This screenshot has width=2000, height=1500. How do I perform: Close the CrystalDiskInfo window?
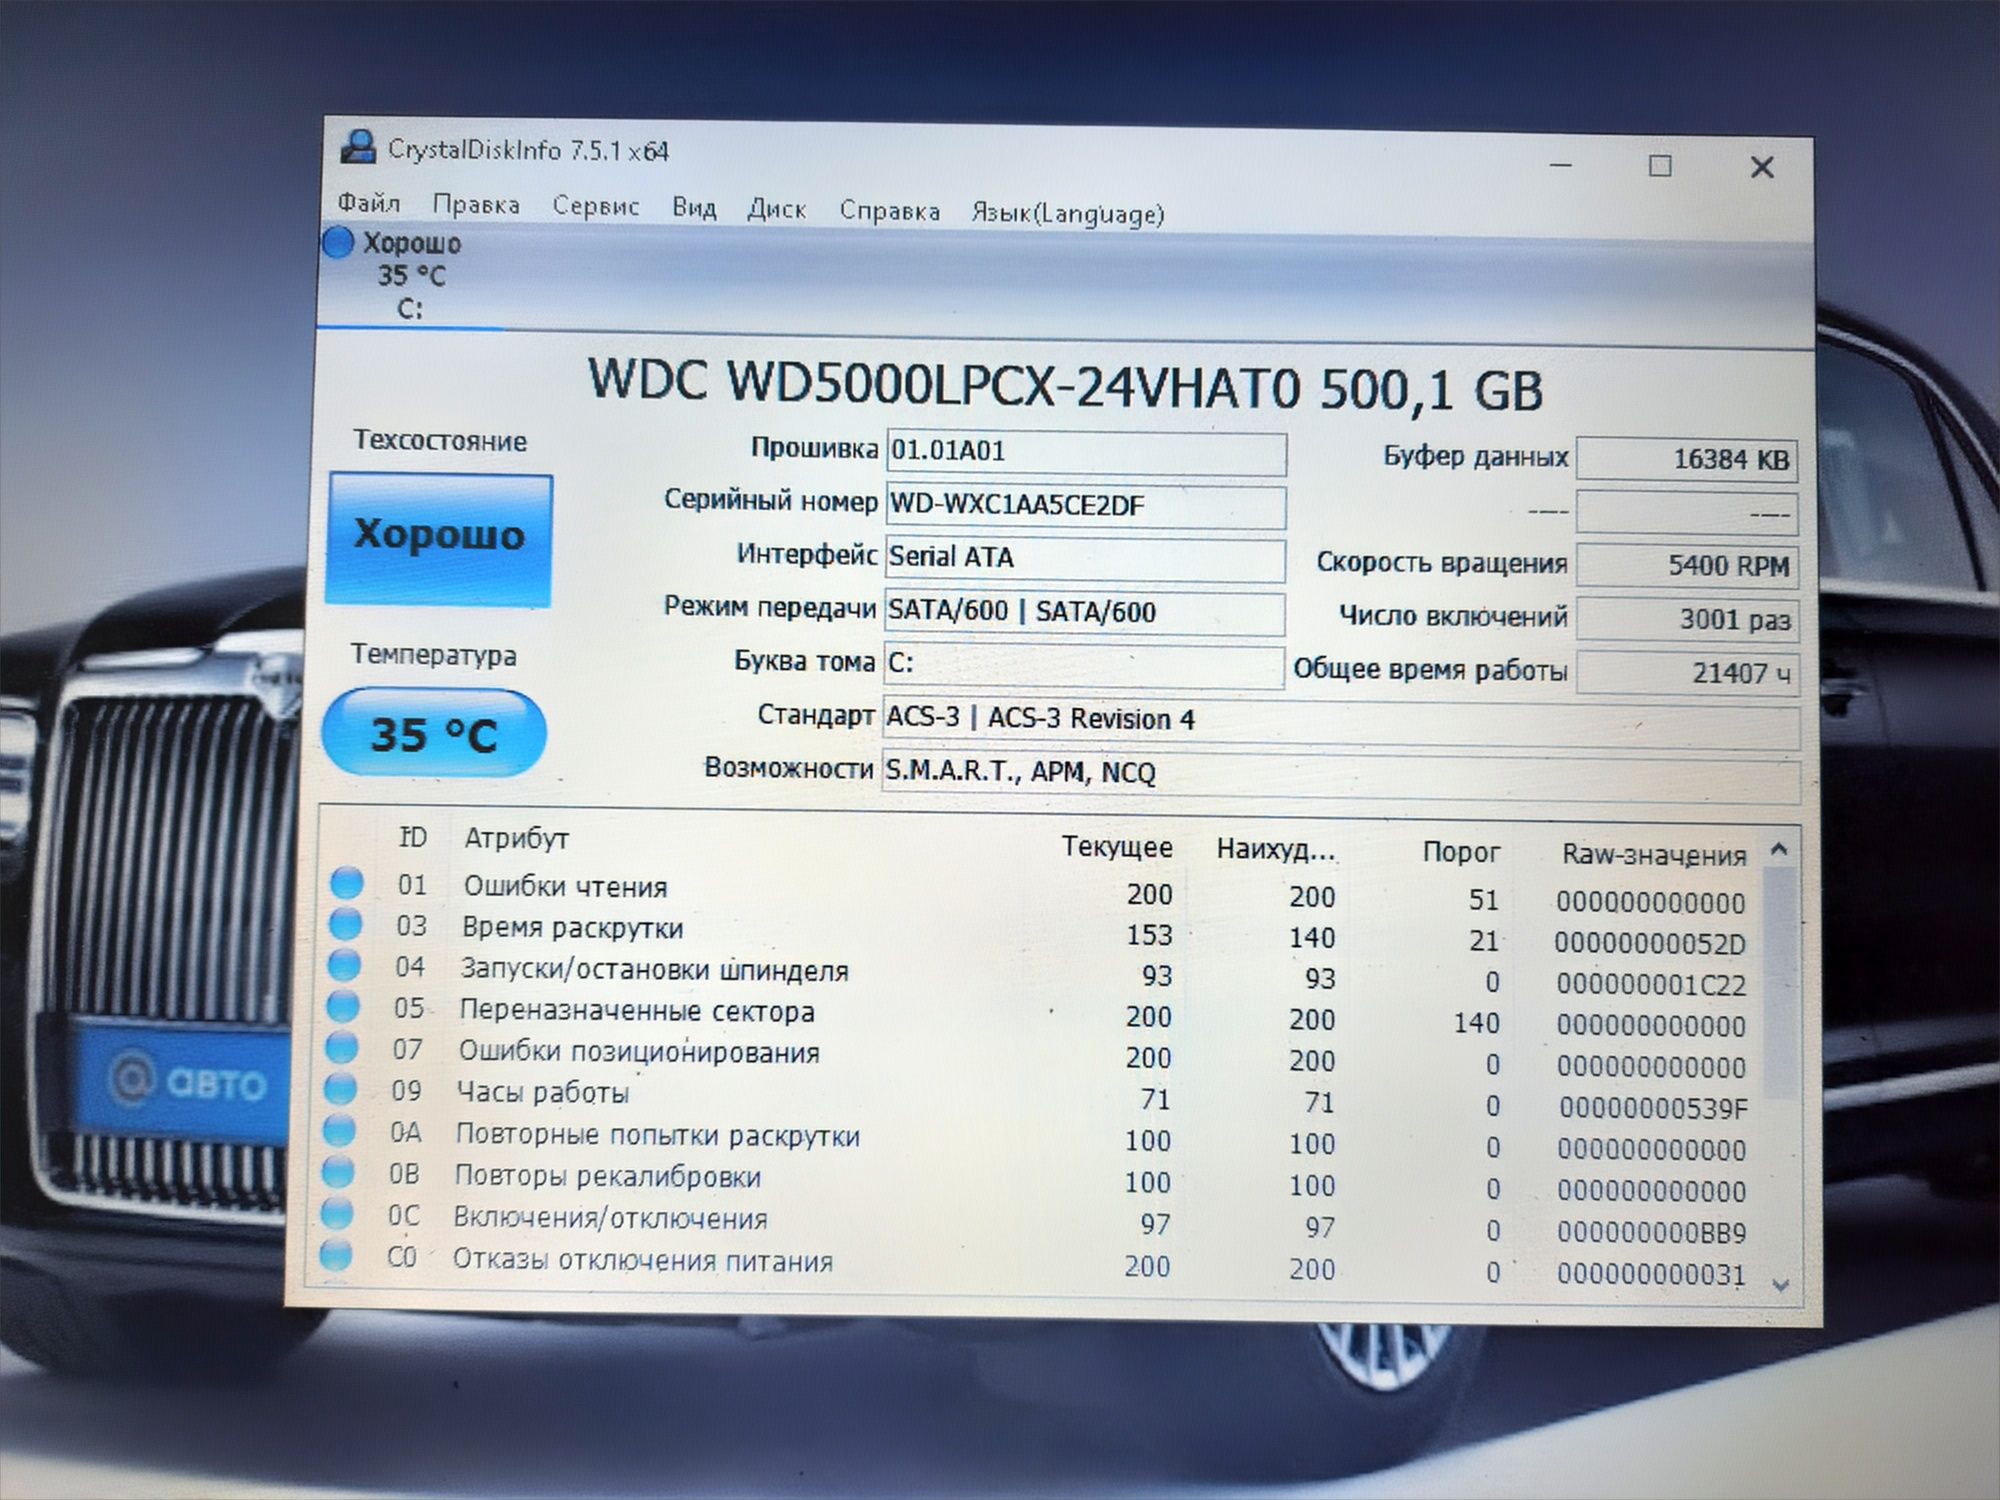coord(1762,167)
